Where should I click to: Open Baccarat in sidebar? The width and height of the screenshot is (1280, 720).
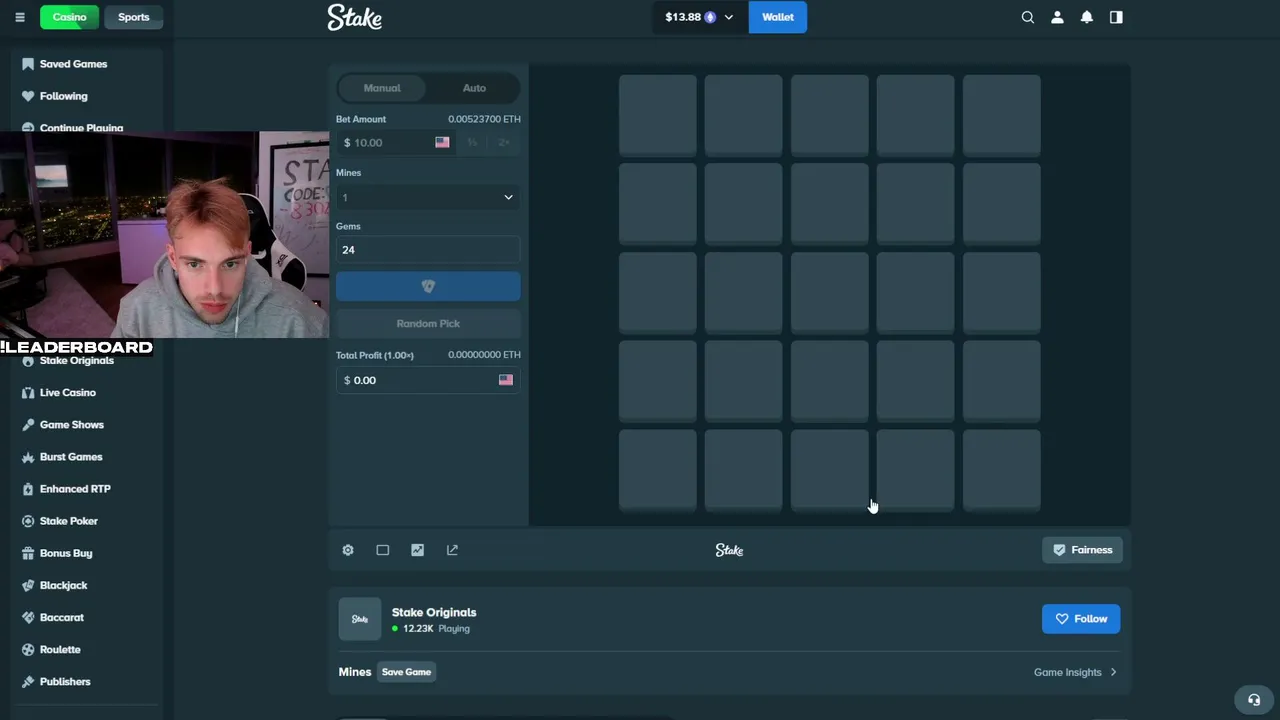pos(62,617)
